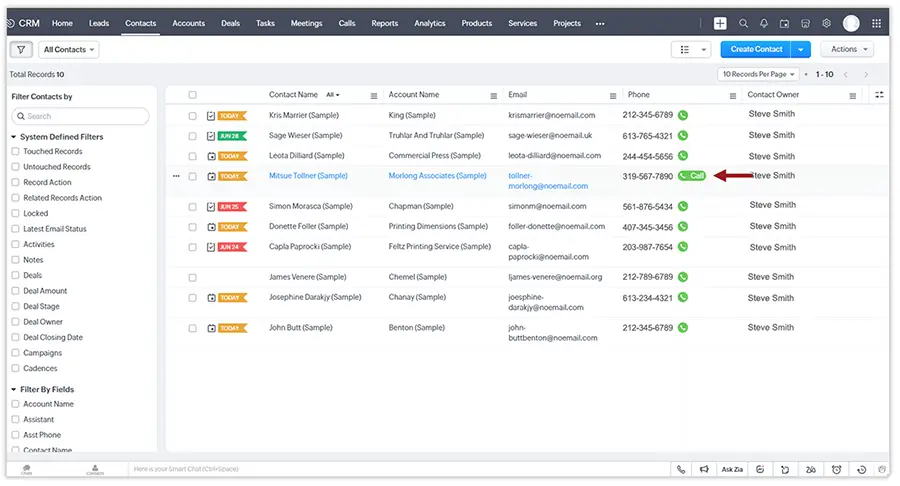Click Chapman (Sample) account name
Viewport: 900px width, 486px height.
(x=421, y=207)
